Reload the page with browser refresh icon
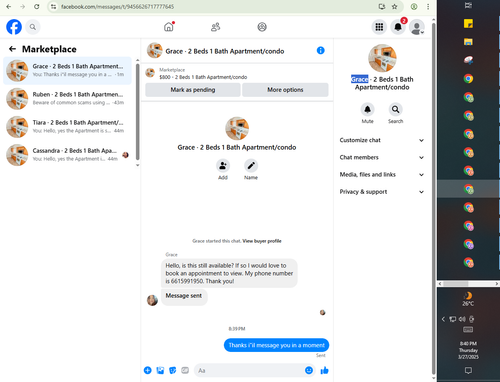 [37, 7]
